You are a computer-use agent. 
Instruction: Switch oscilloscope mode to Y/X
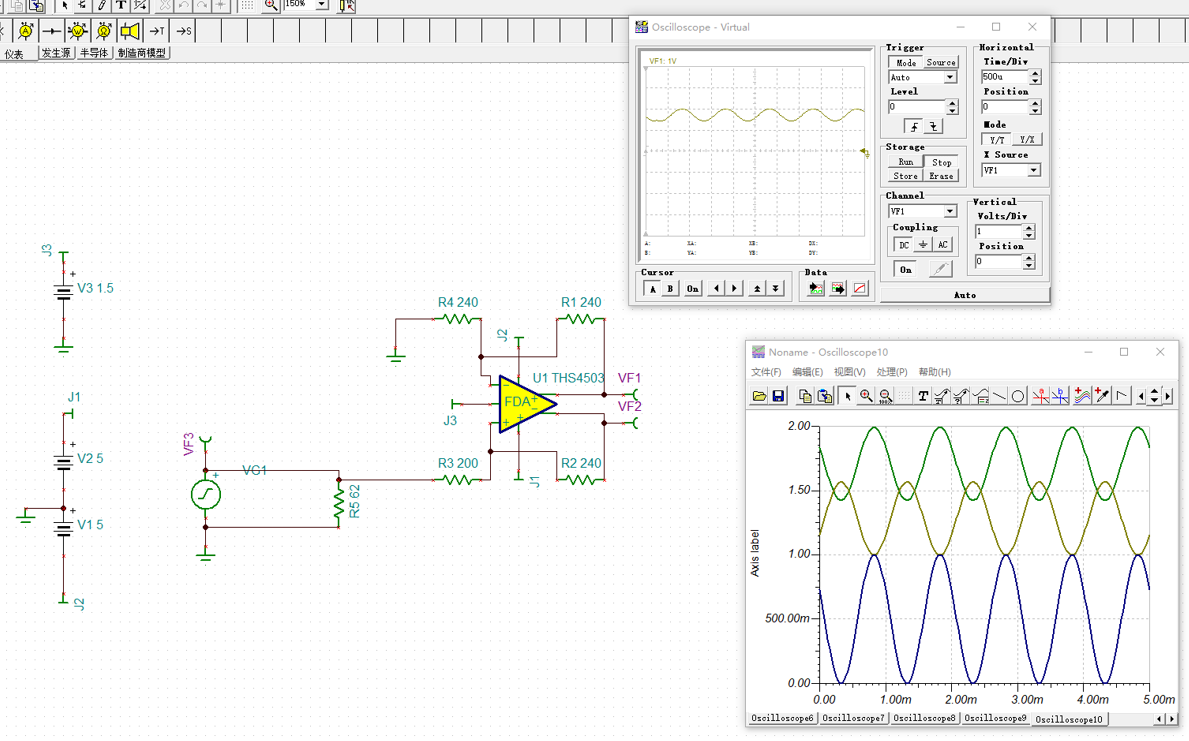click(1026, 140)
